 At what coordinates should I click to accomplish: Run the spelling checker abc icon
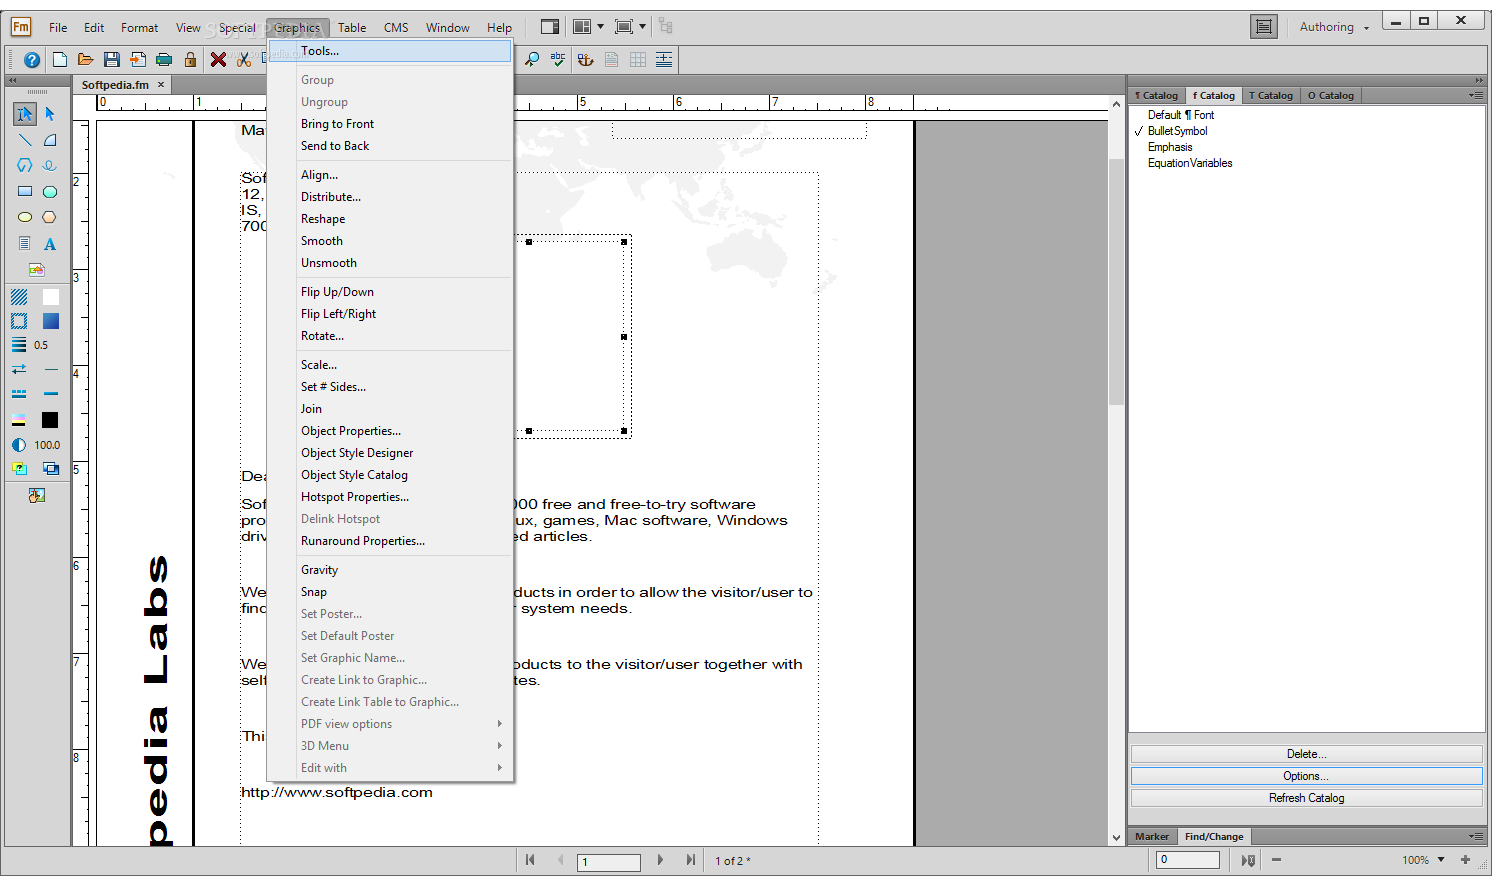click(558, 60)
